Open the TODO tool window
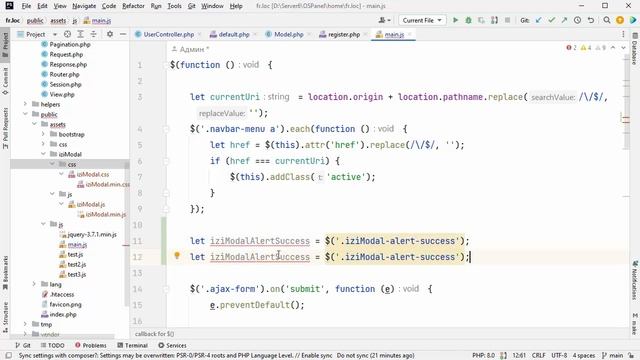 click(53, 345)
